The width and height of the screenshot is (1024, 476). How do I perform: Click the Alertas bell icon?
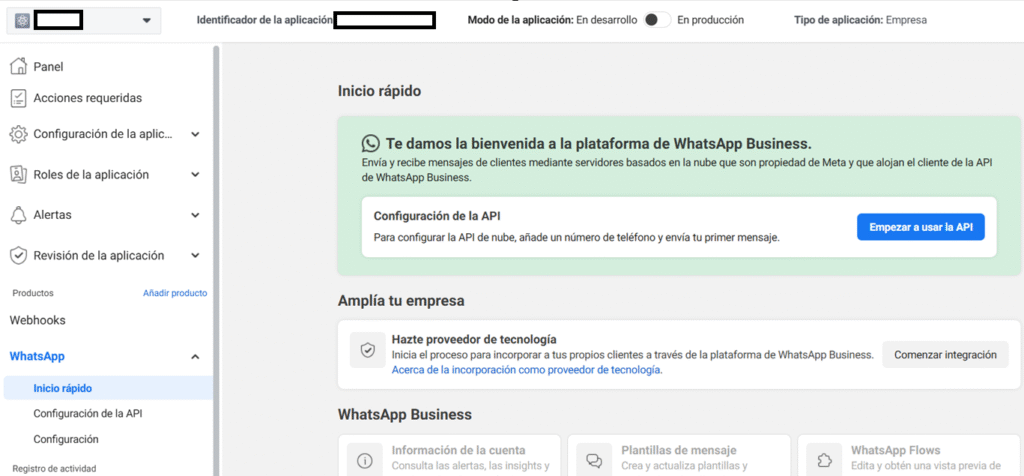(x=18, y=215)
